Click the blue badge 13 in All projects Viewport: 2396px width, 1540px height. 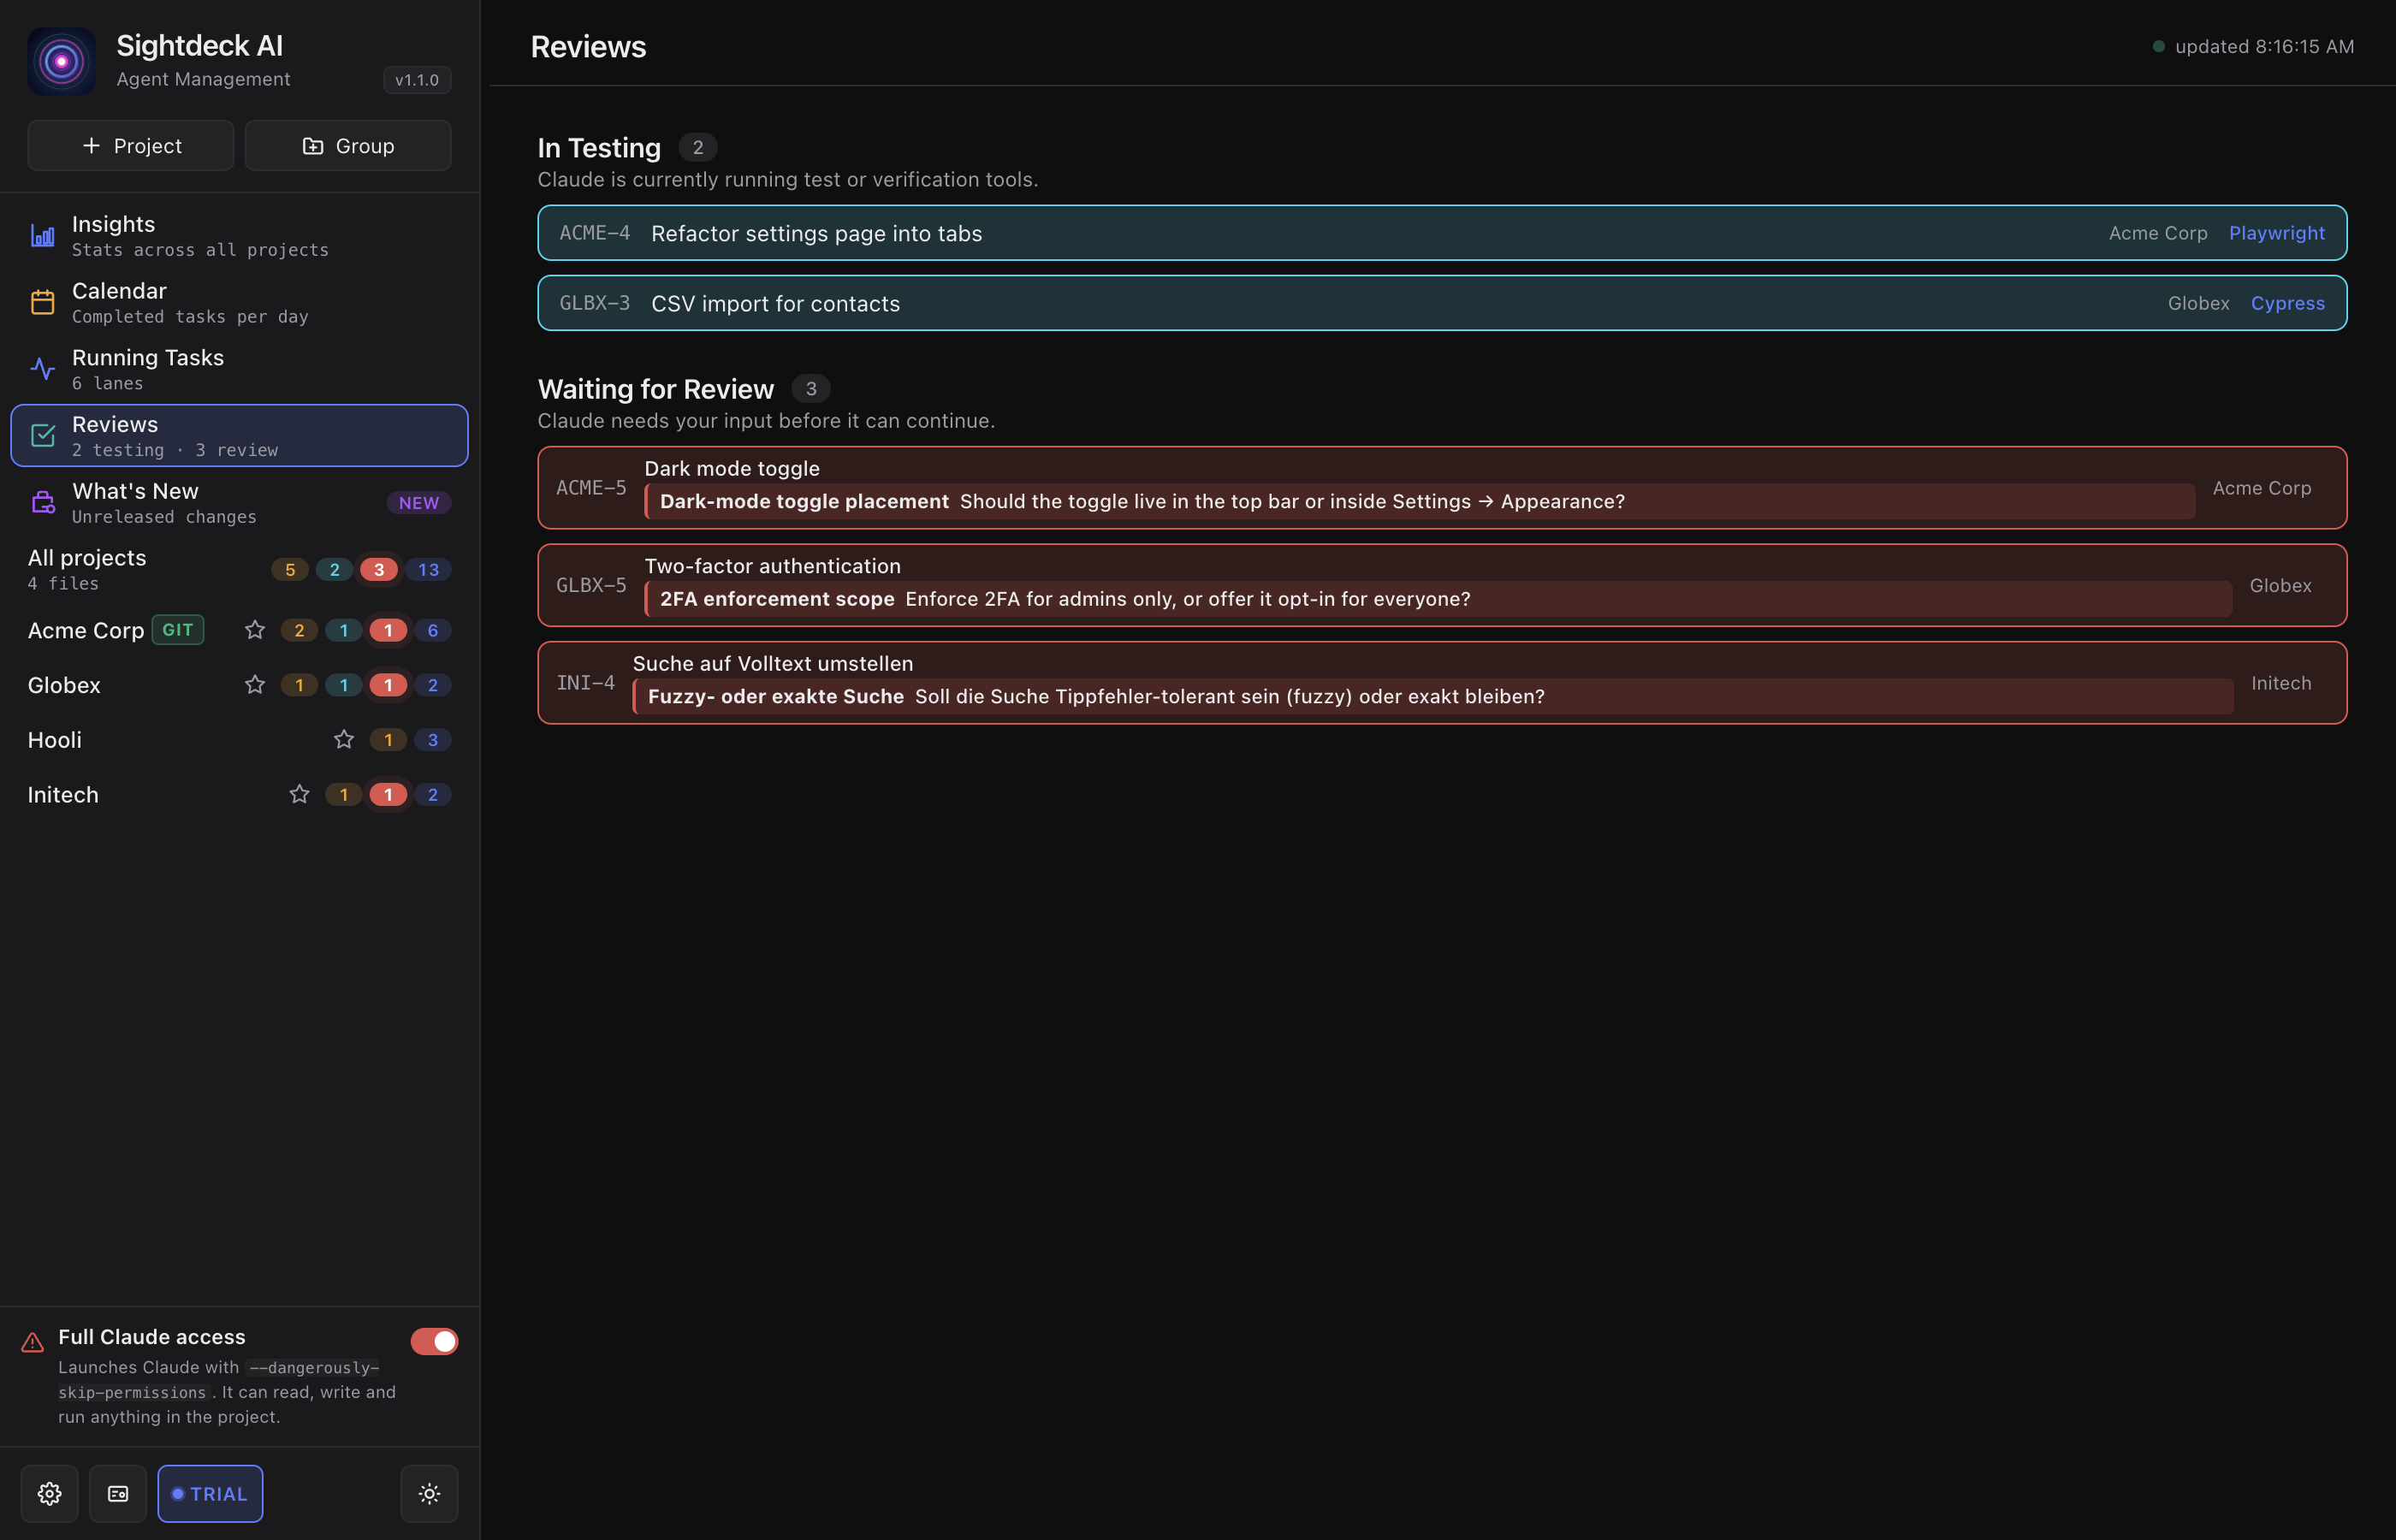tap(429, 570)
